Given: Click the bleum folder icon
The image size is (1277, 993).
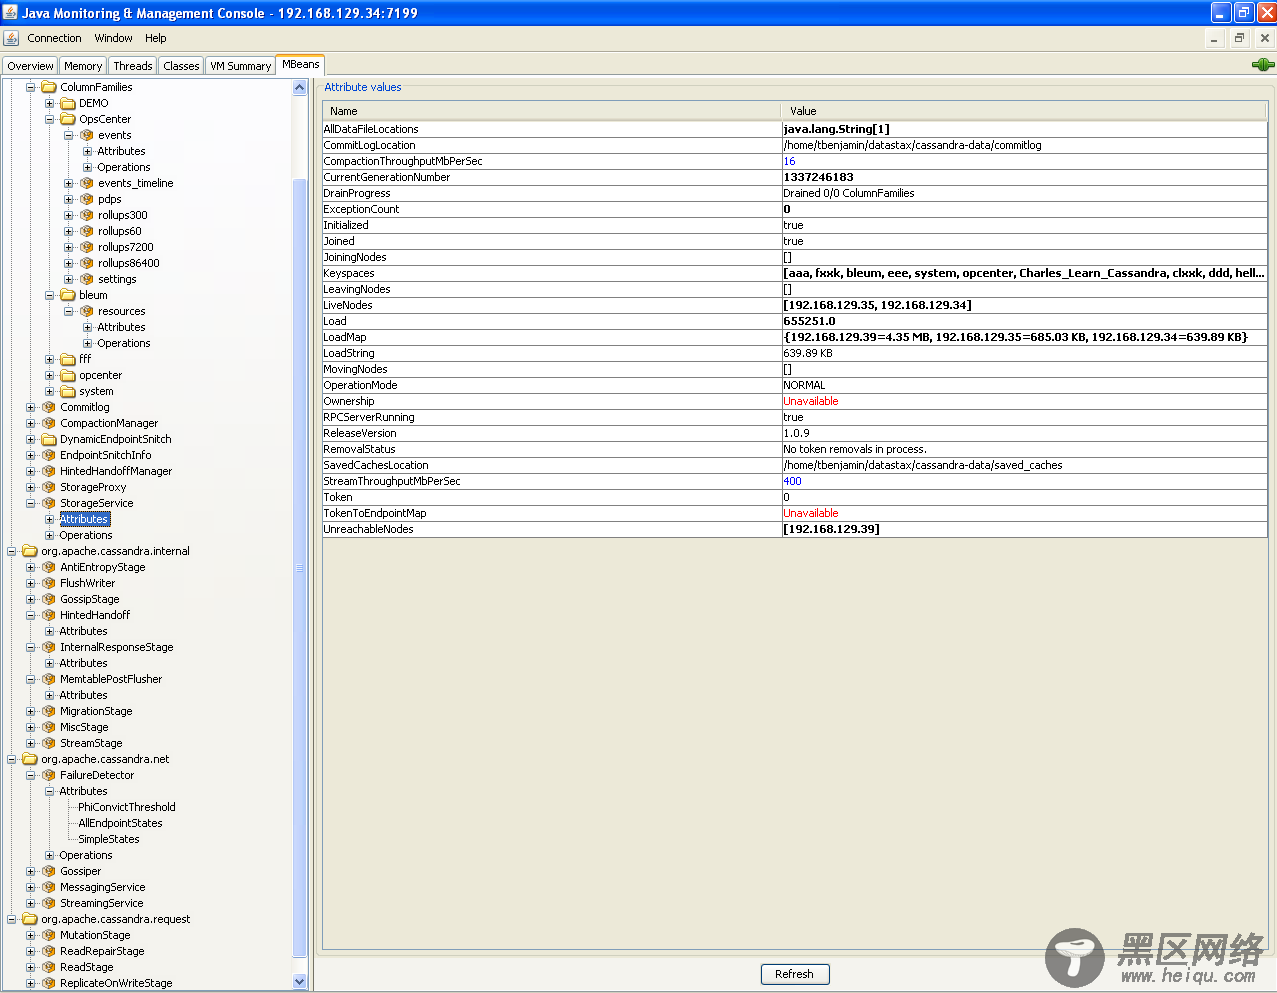Looking at the screenshot, I should (x=68, y=295).
